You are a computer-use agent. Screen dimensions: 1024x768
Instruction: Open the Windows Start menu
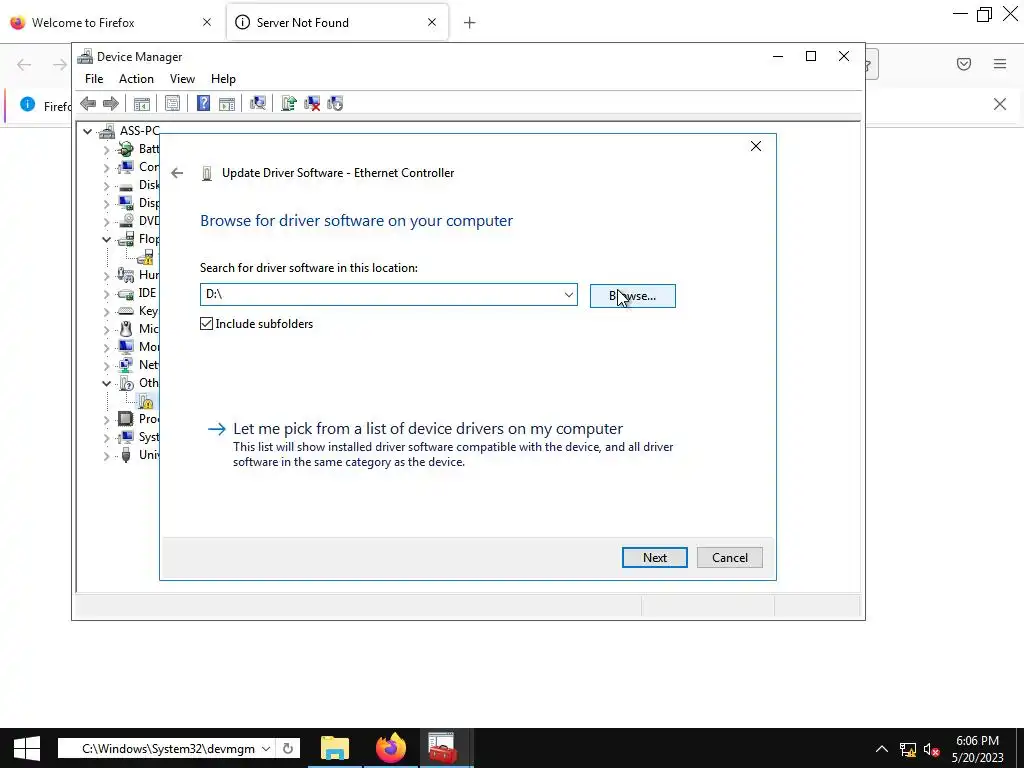point(27,748)
